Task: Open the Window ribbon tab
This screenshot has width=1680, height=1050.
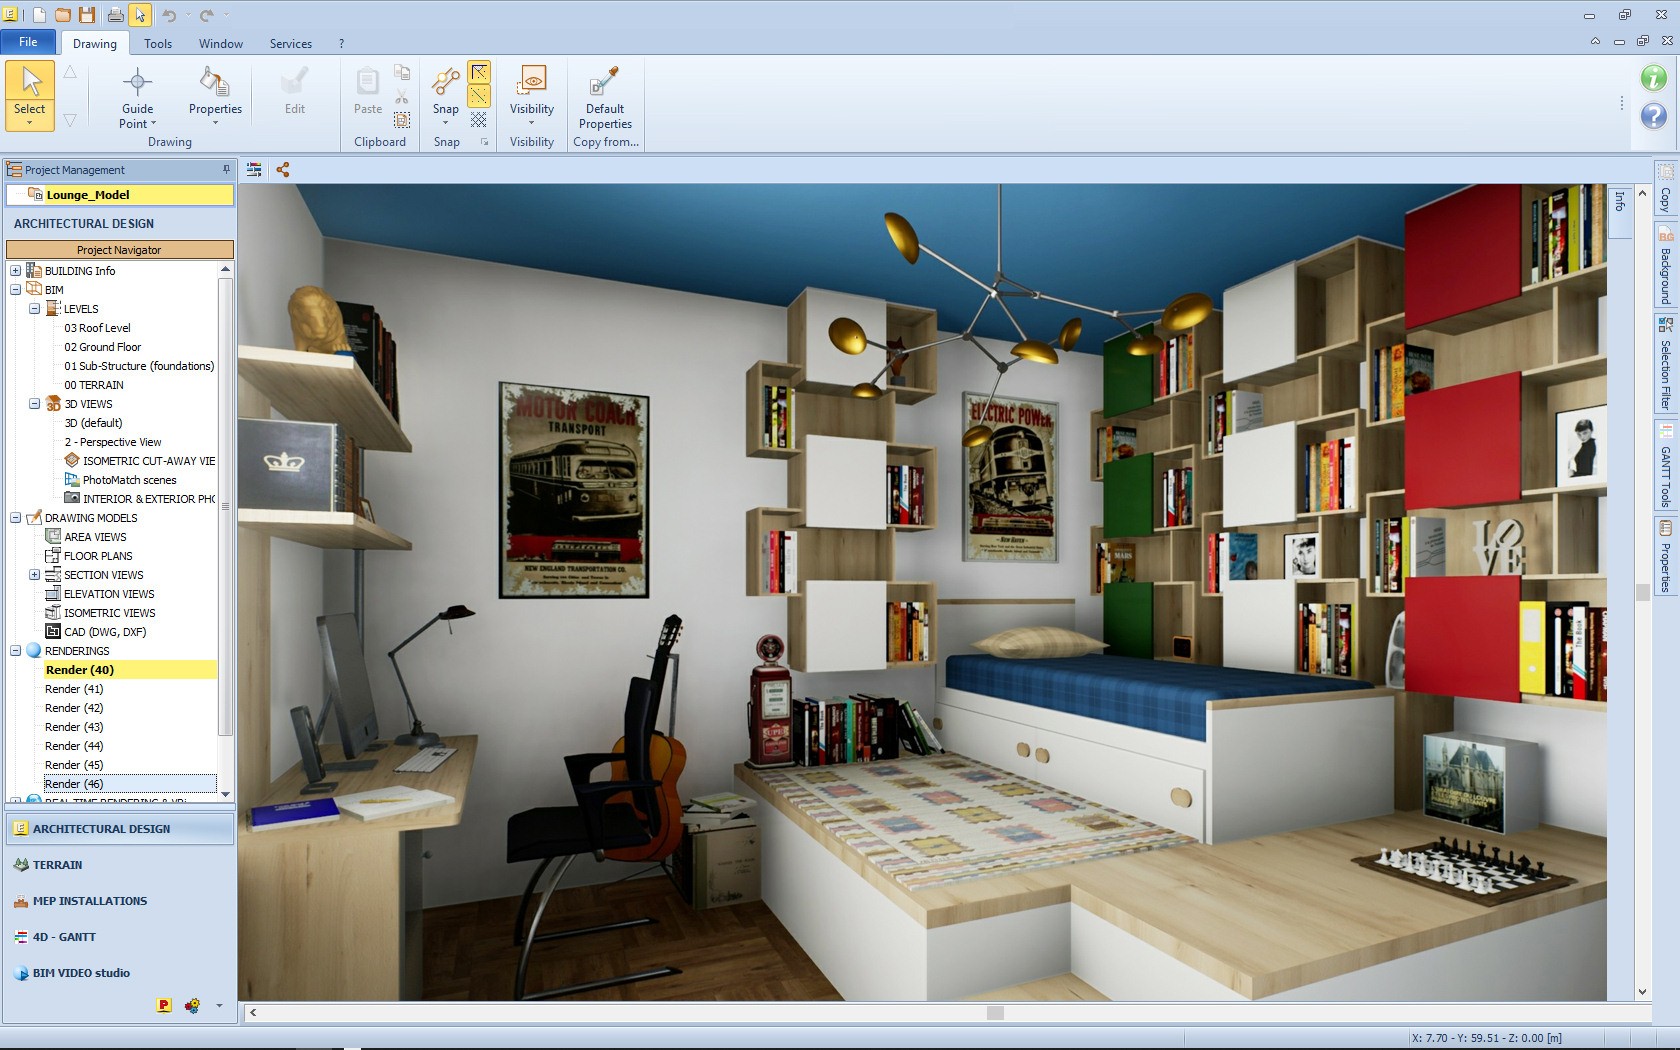Action: point(221,43)
